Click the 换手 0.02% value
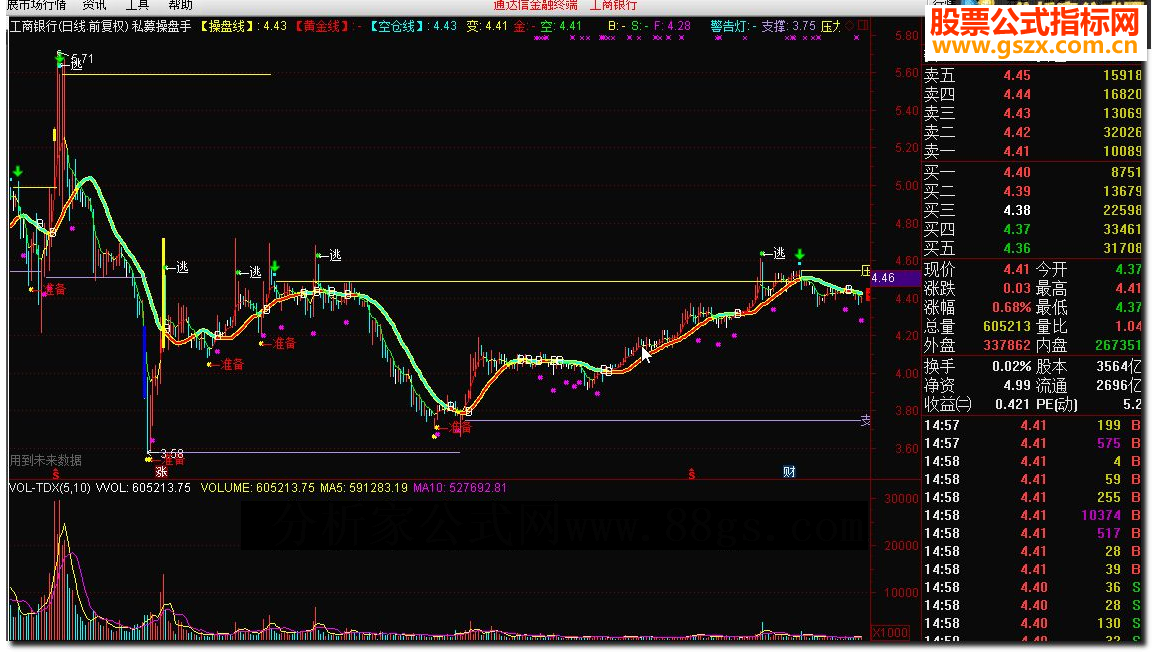Screen dimensions: 1152x654 click(1012, 367)
